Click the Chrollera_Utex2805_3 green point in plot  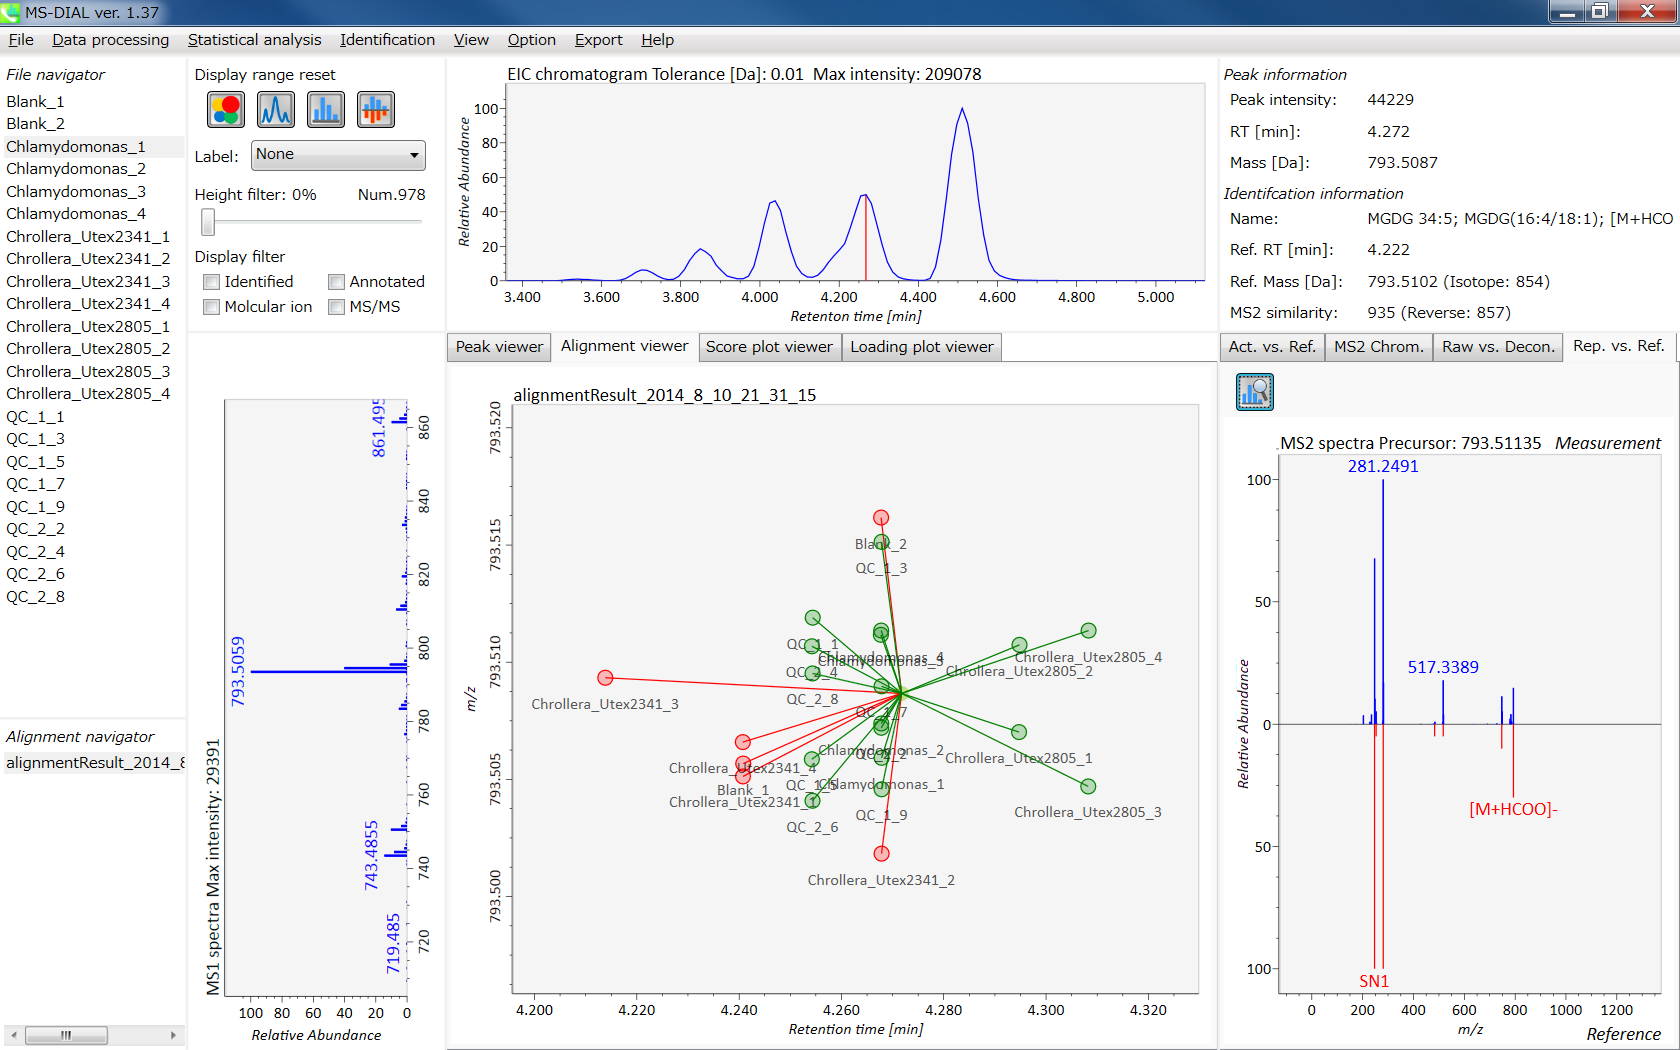coord(1088,787)
